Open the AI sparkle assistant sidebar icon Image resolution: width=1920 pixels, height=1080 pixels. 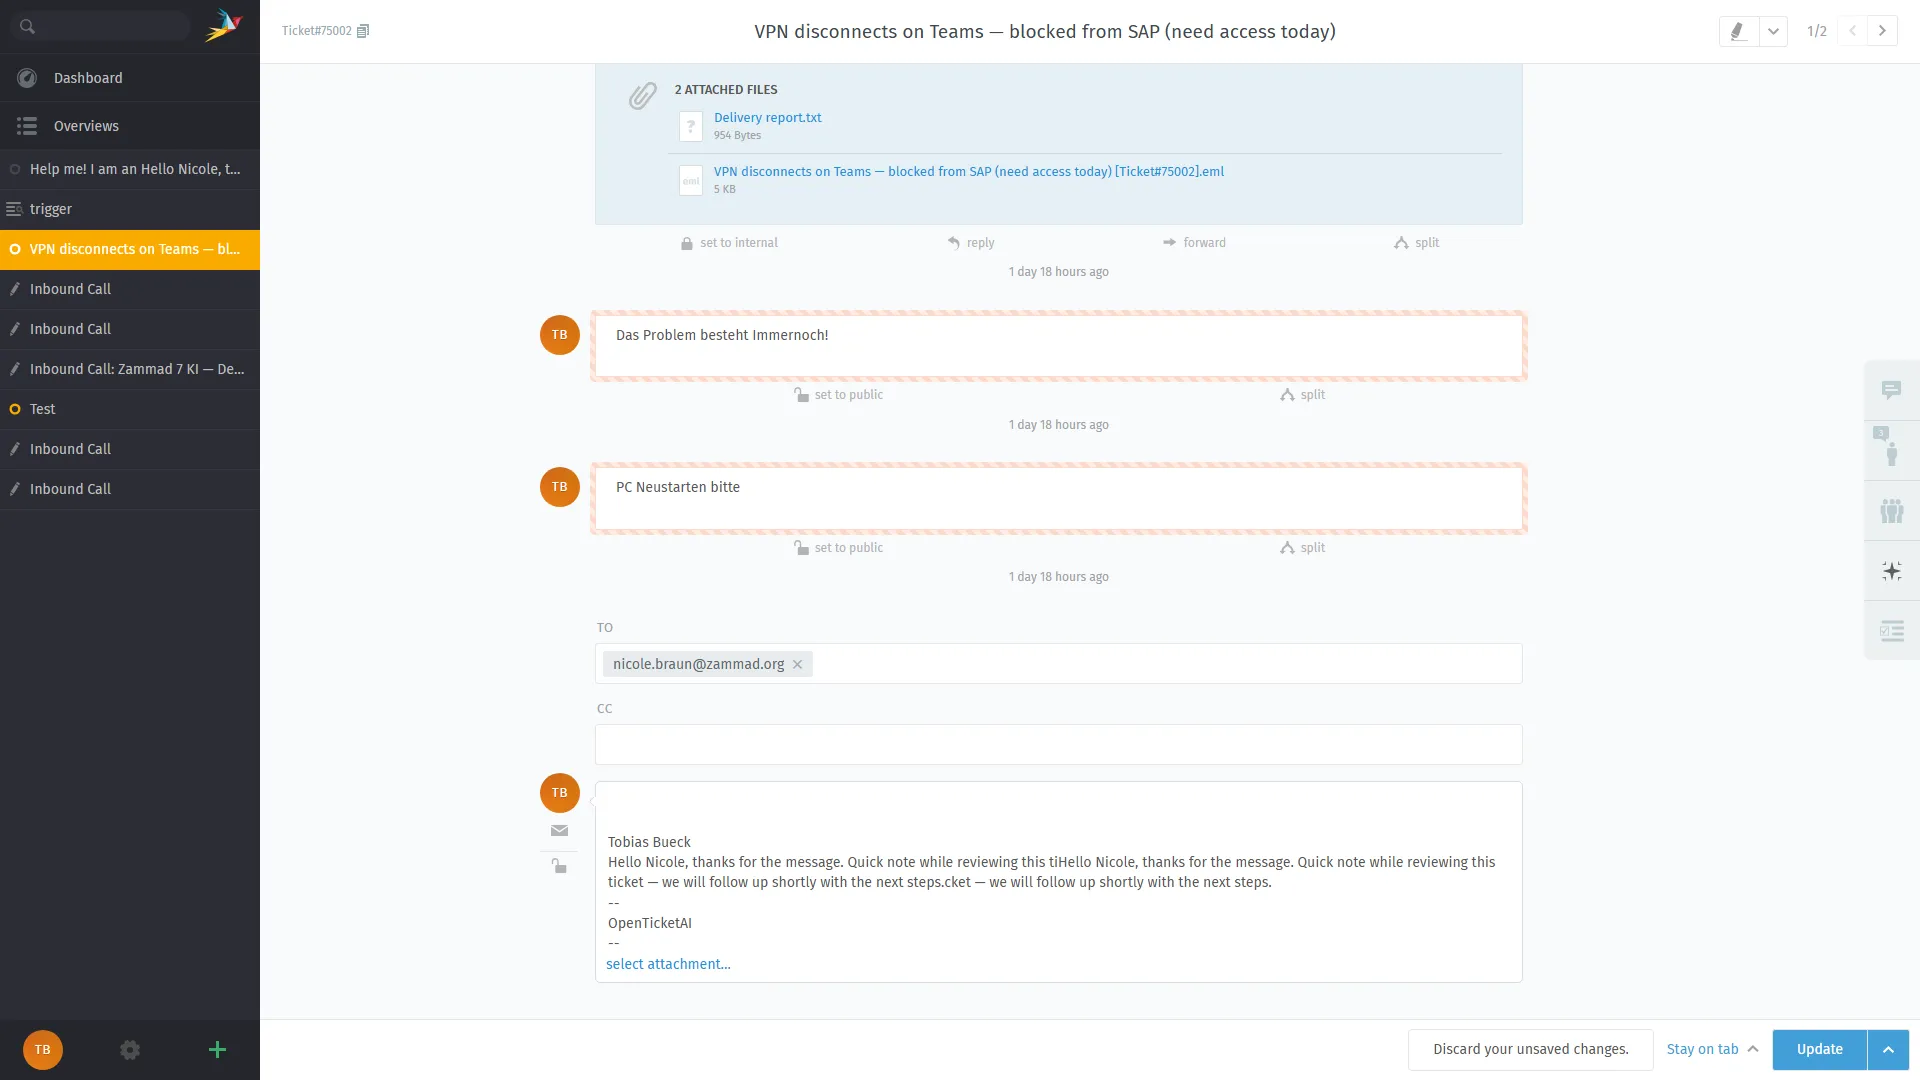click(x=1891, y=571)
